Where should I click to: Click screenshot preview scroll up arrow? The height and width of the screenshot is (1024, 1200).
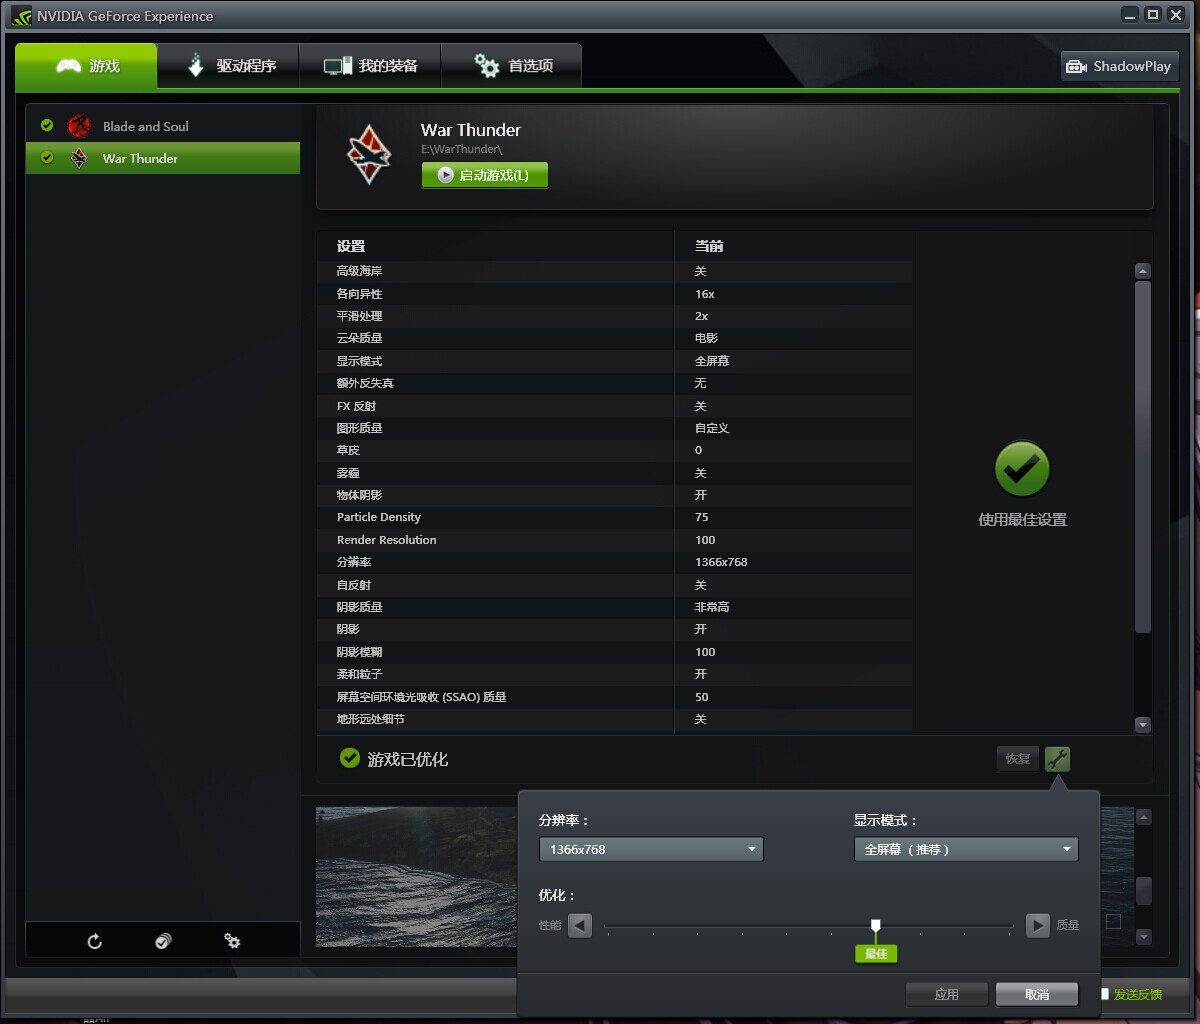[1144, 817]
